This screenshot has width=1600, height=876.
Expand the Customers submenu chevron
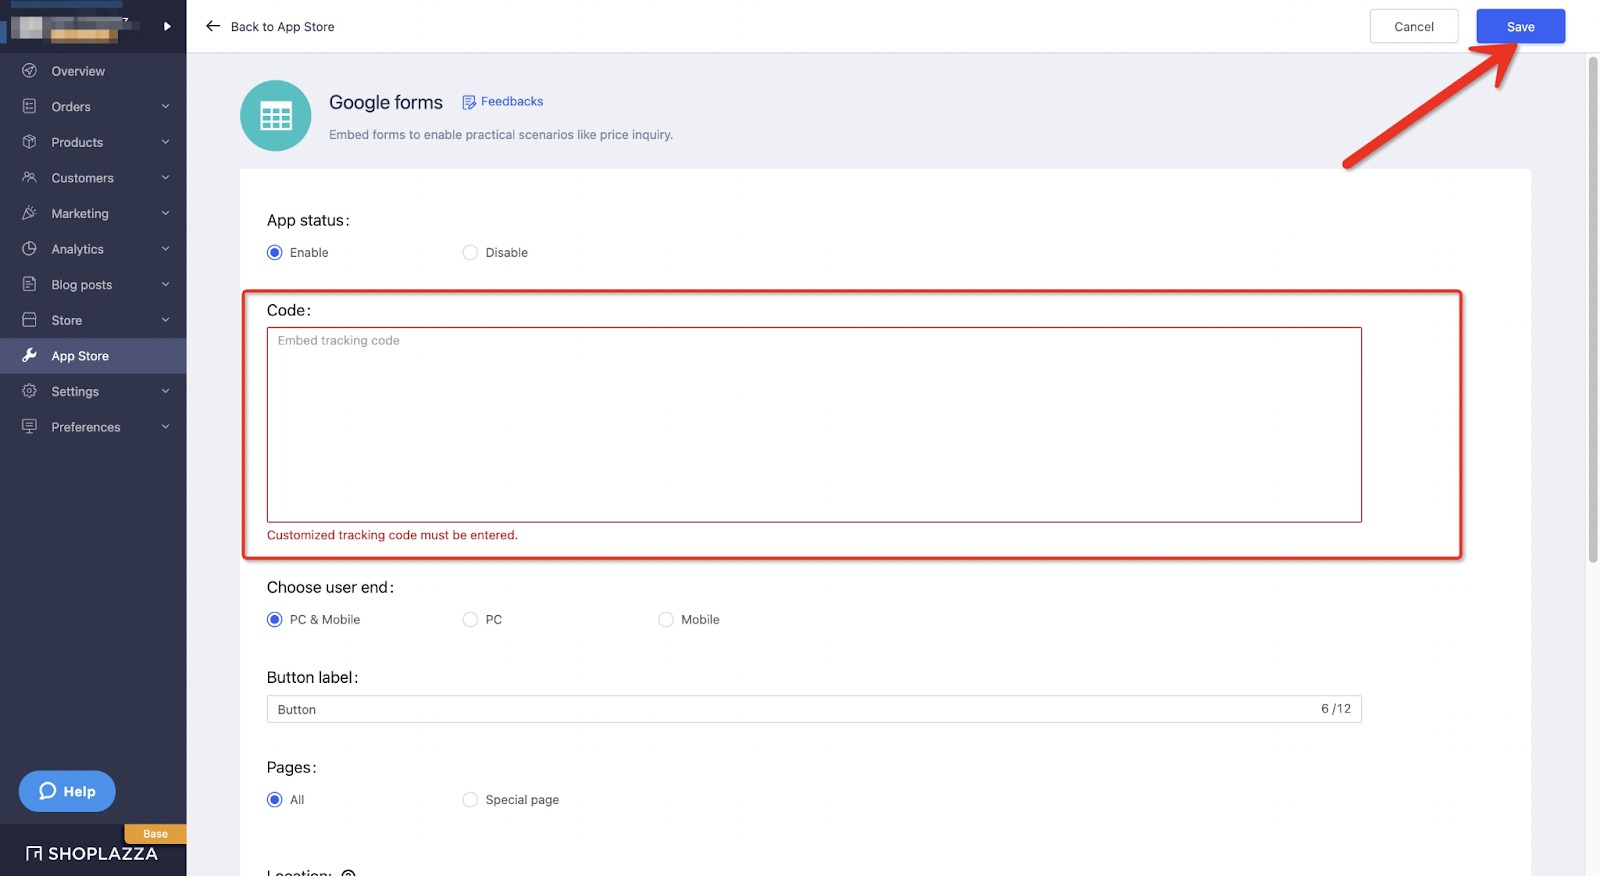coord(166,177)
